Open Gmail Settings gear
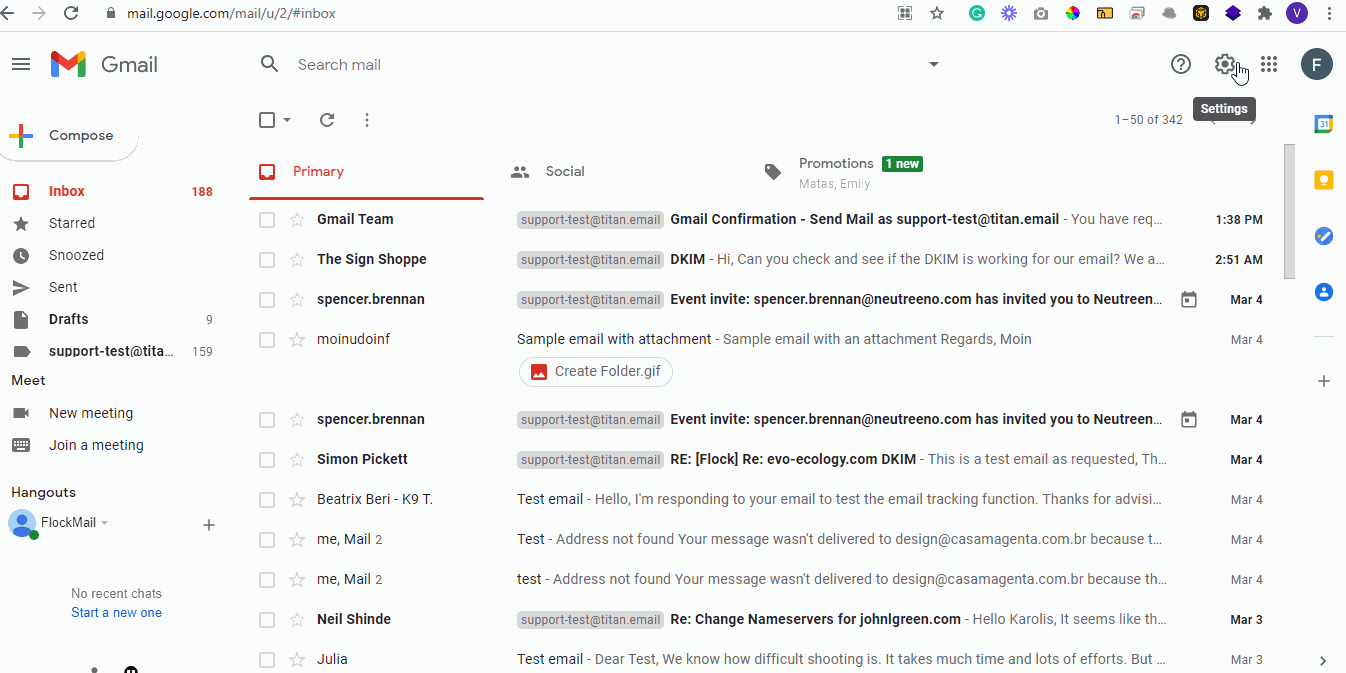 pos(1225,64)
